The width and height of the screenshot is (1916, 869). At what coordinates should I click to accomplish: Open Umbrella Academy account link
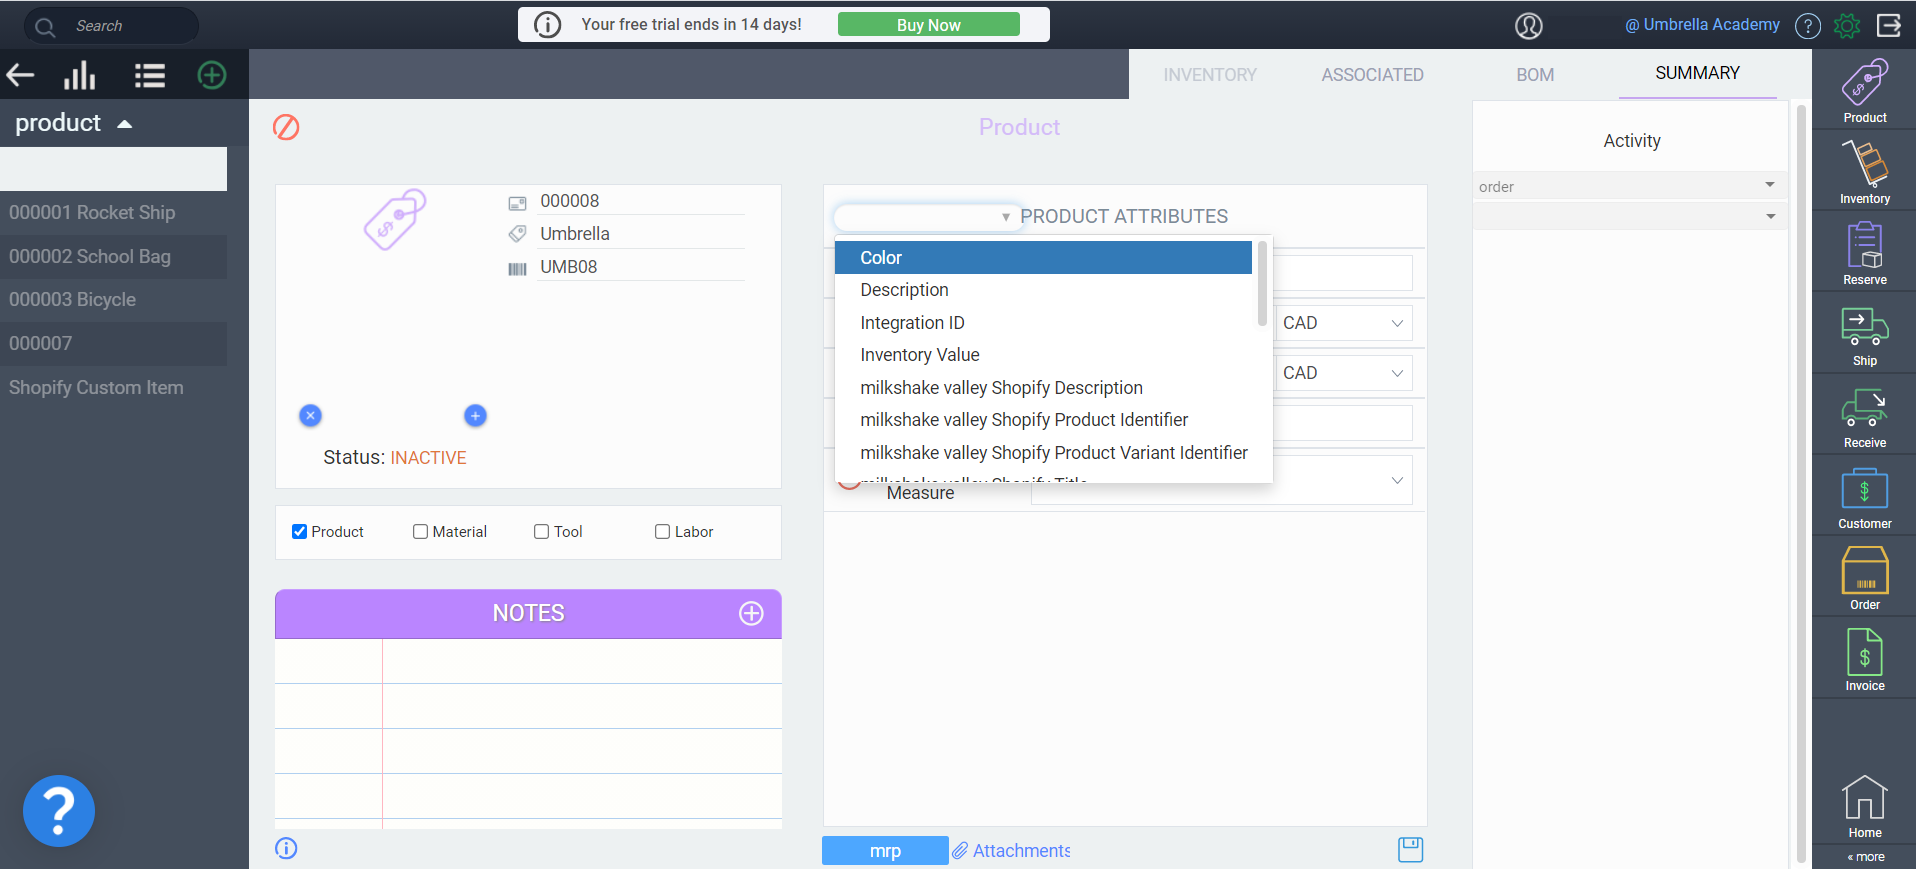click(x=1702, y=25)
